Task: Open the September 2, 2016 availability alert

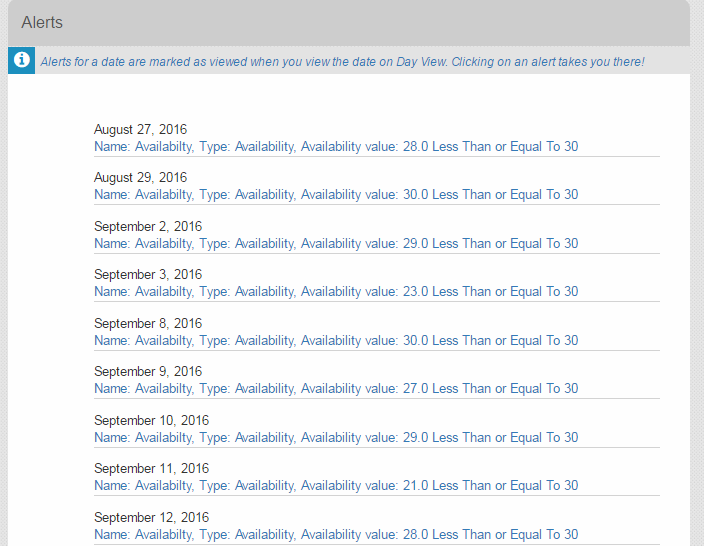Action: click(x=336, y=243)
